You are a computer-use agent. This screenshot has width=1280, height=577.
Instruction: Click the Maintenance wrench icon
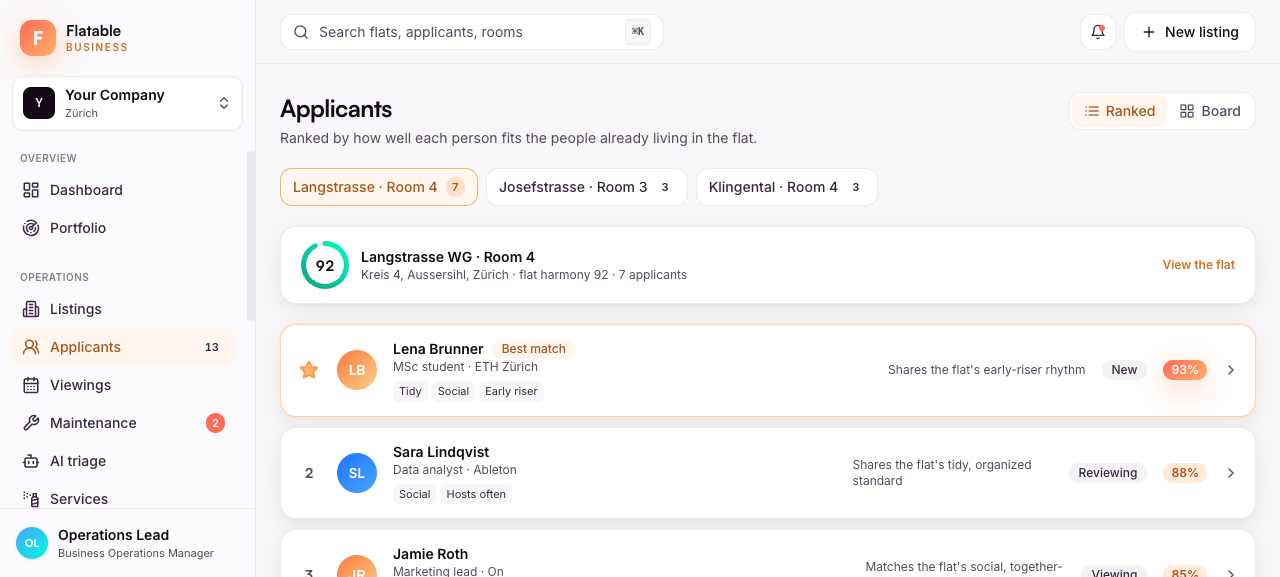pos(31,423)
